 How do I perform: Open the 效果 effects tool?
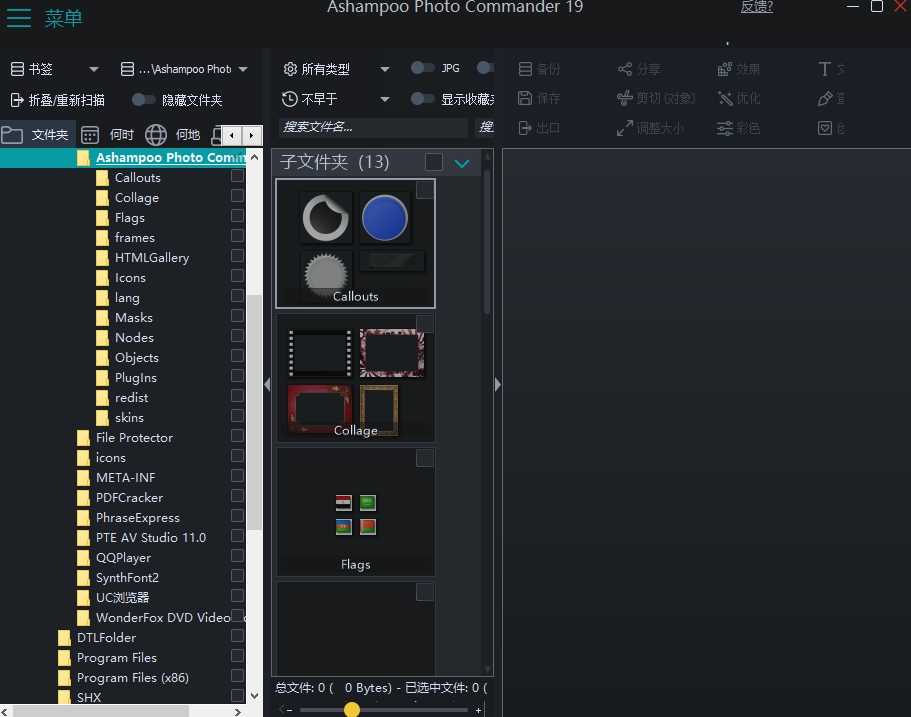tap(725, 69)
